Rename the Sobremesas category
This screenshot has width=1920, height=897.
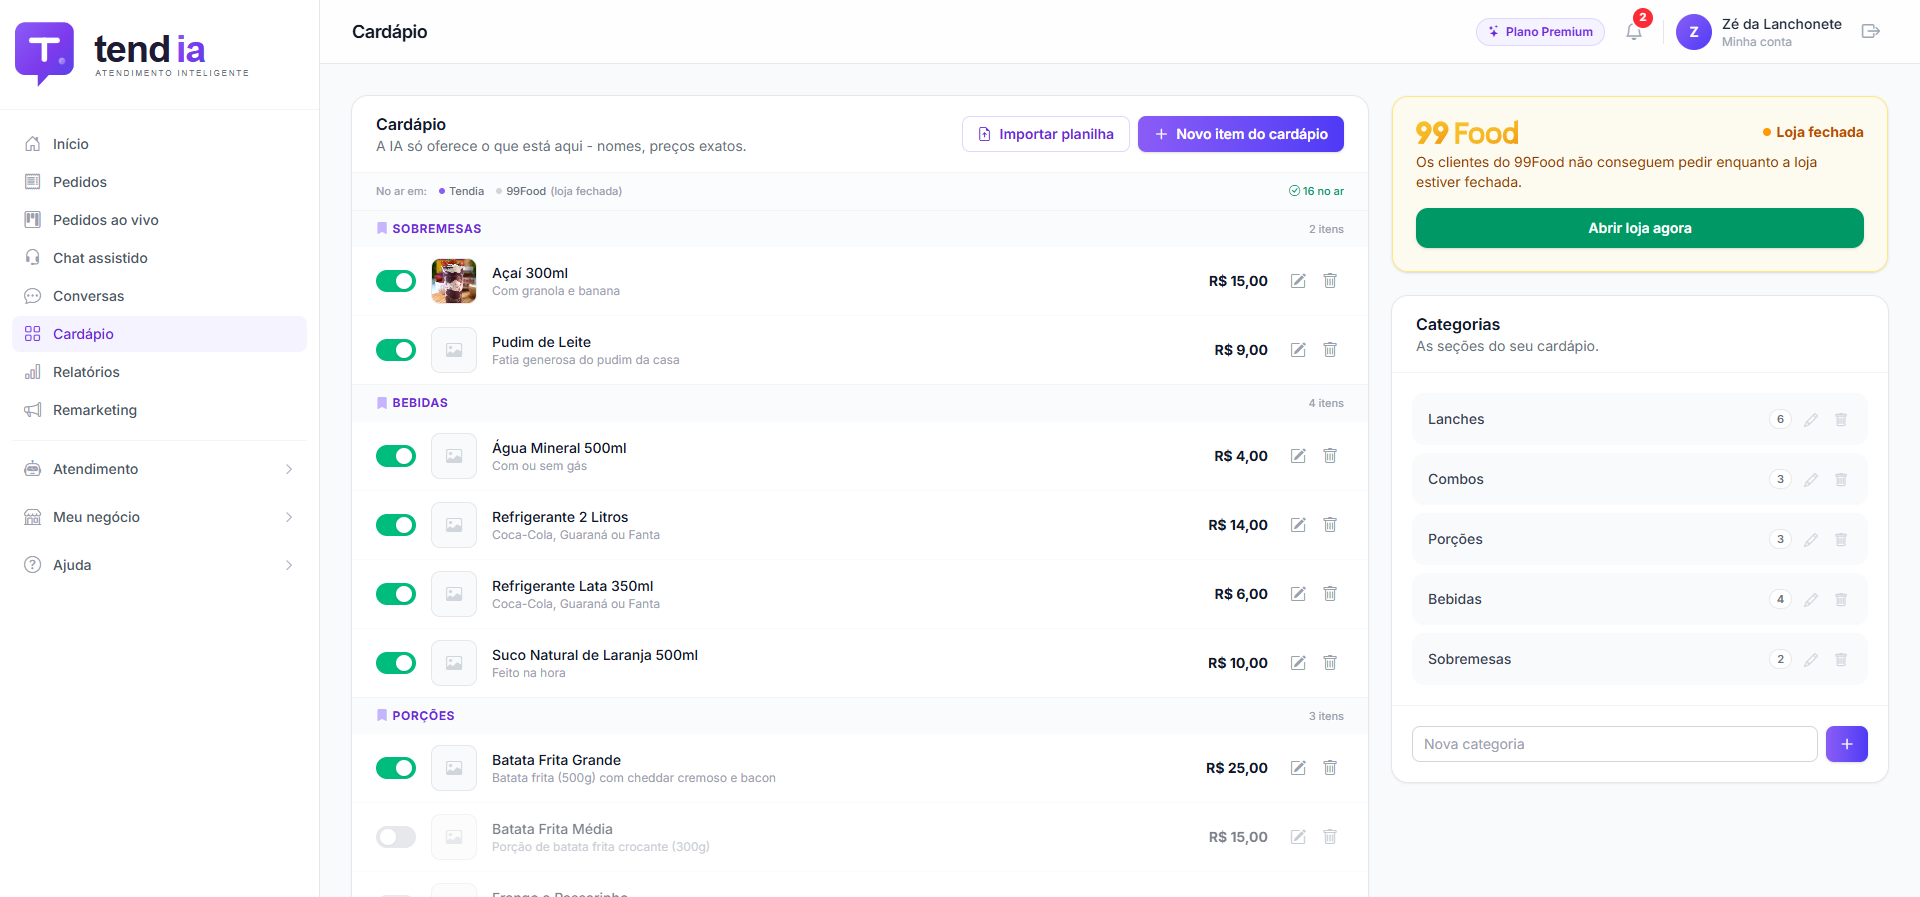(1811, 660)
